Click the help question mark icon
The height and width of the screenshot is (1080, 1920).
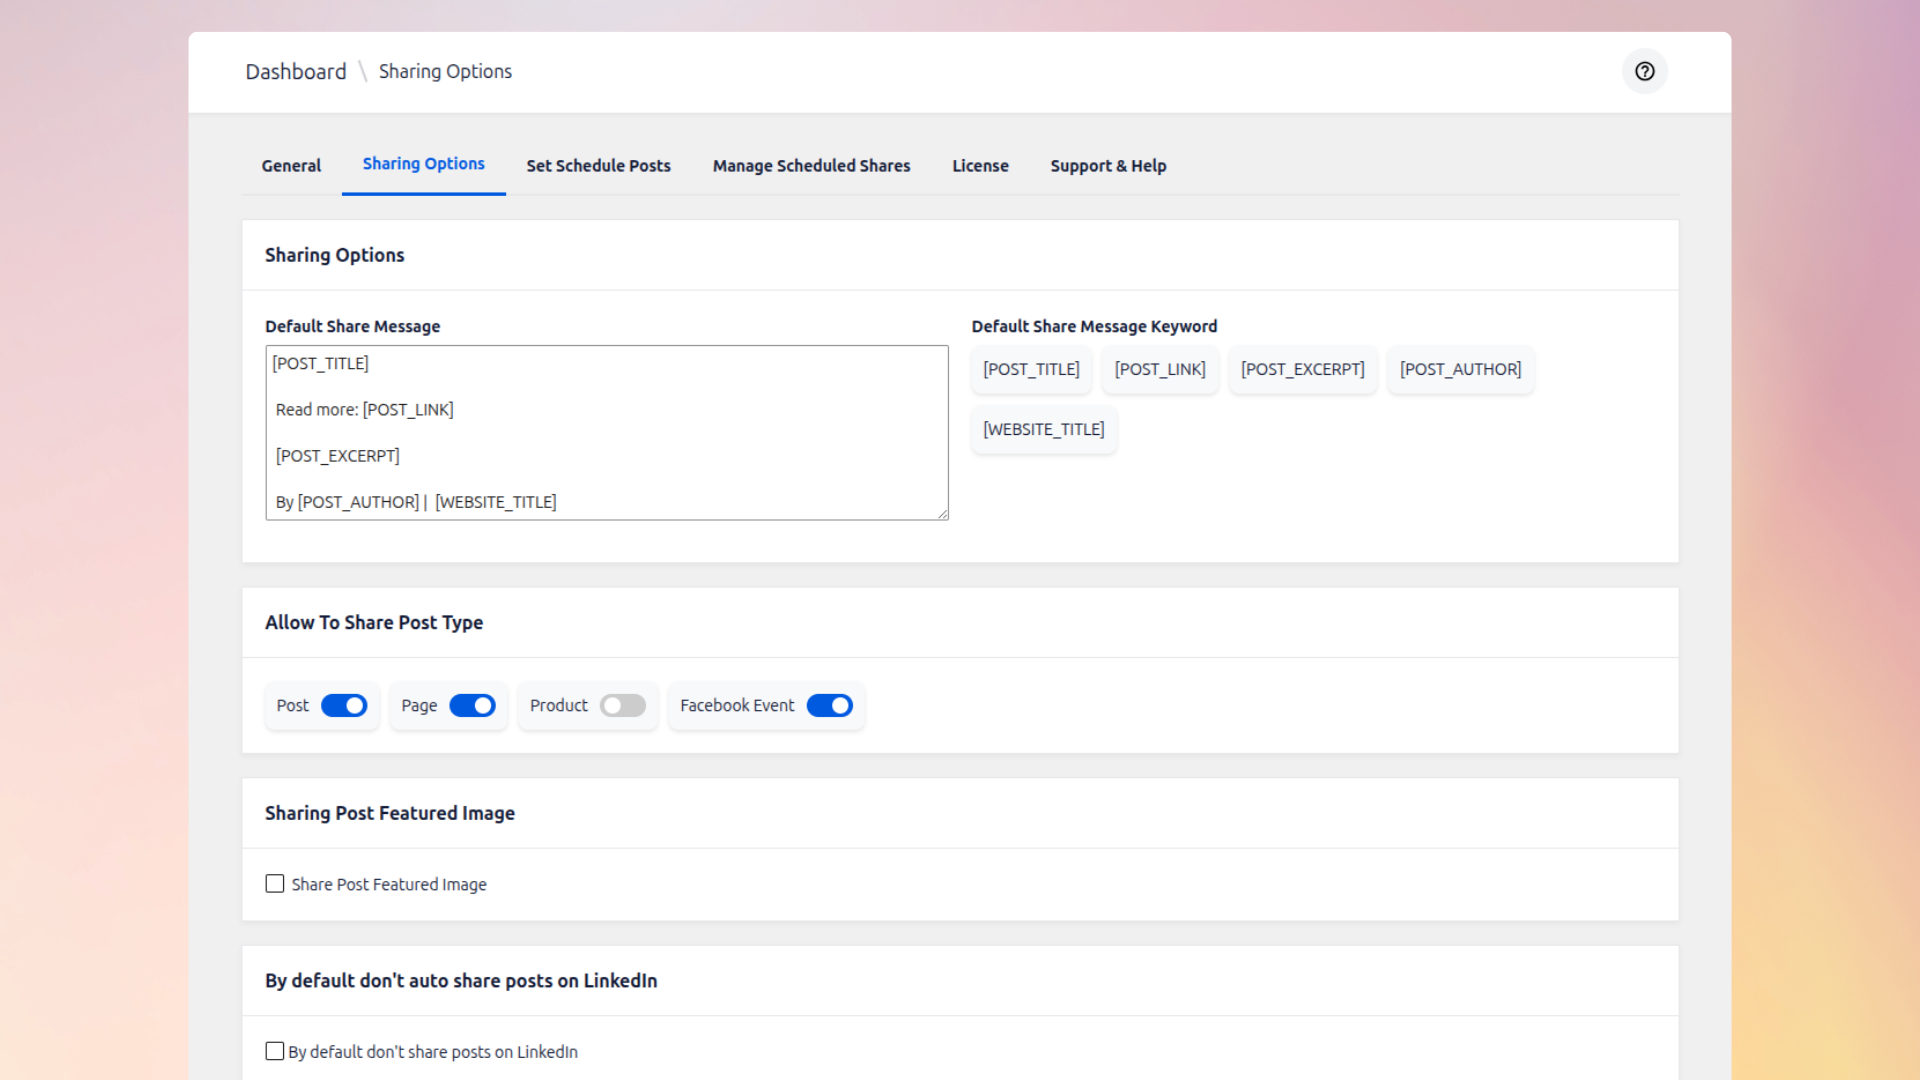pos(1644,71)
